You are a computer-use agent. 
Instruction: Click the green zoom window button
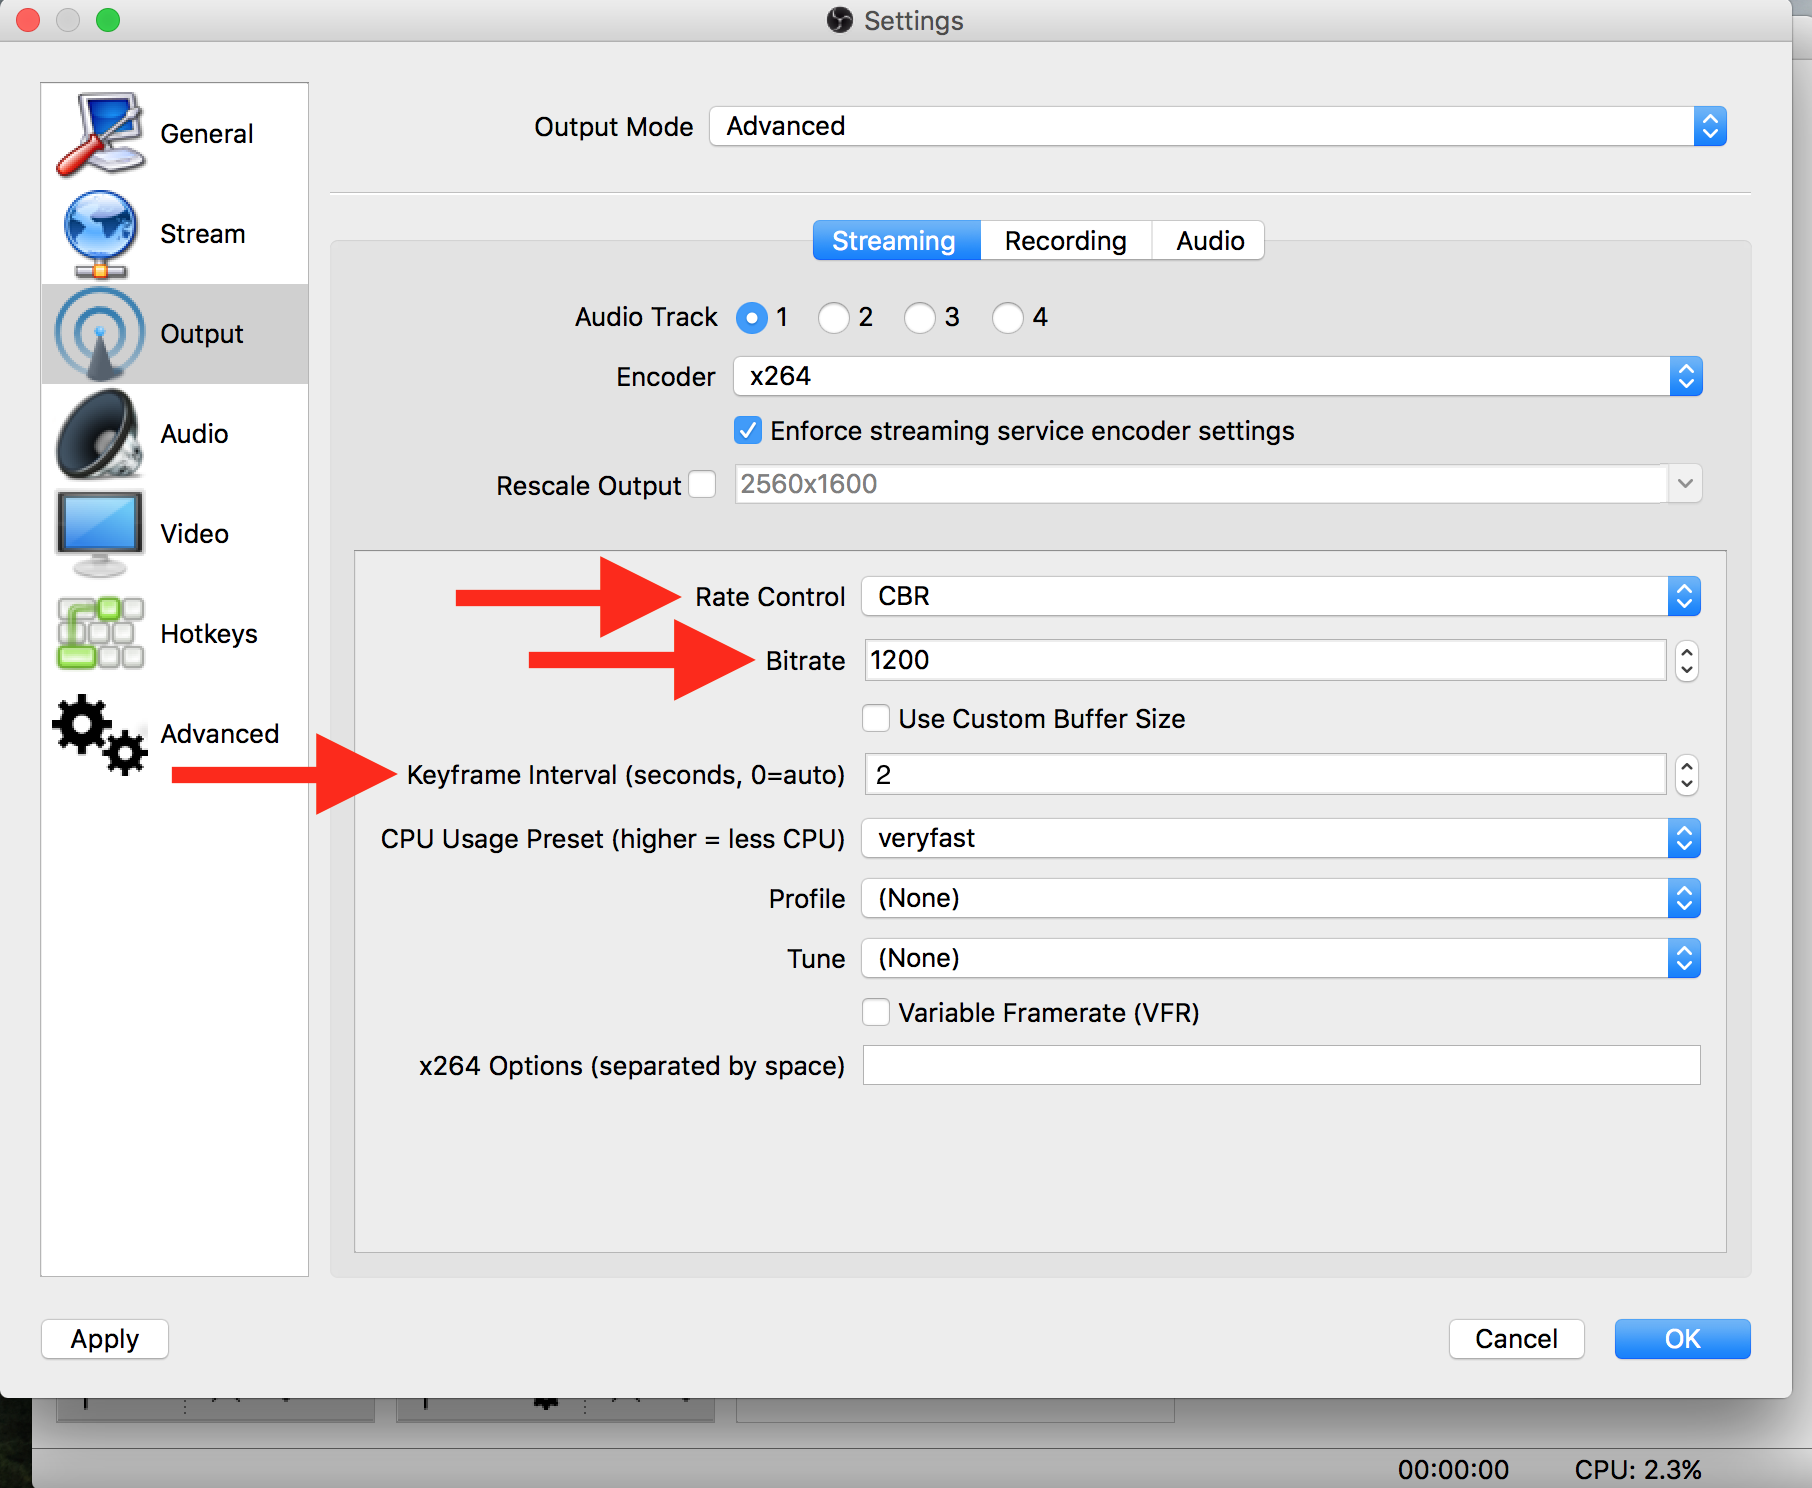[x=108, y=20]
